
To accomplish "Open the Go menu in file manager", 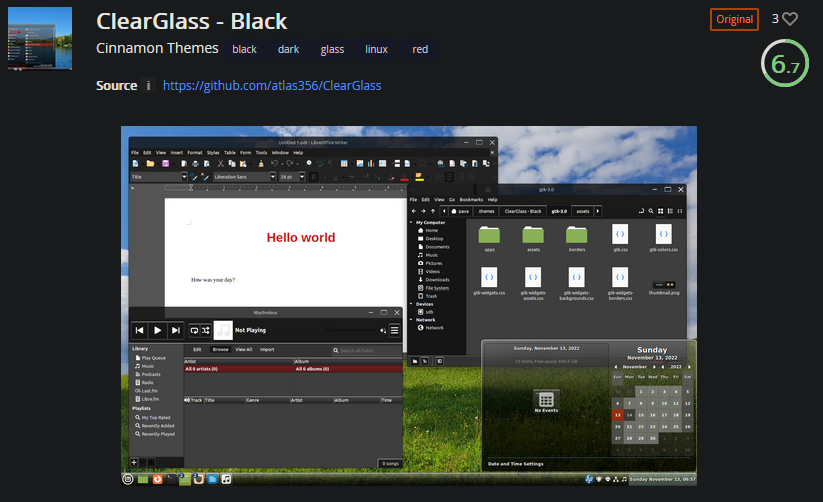I will point(452,200).
